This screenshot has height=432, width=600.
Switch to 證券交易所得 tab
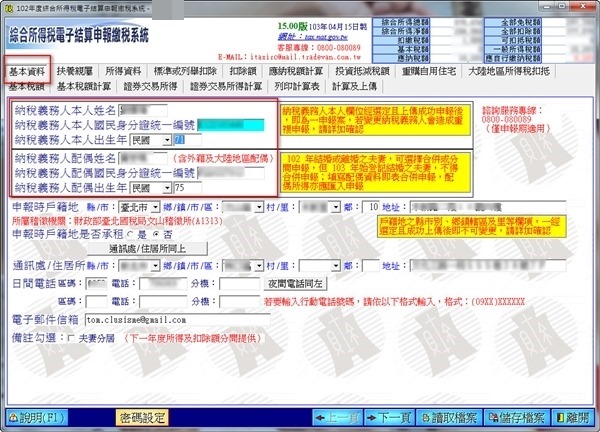point(150,86)
